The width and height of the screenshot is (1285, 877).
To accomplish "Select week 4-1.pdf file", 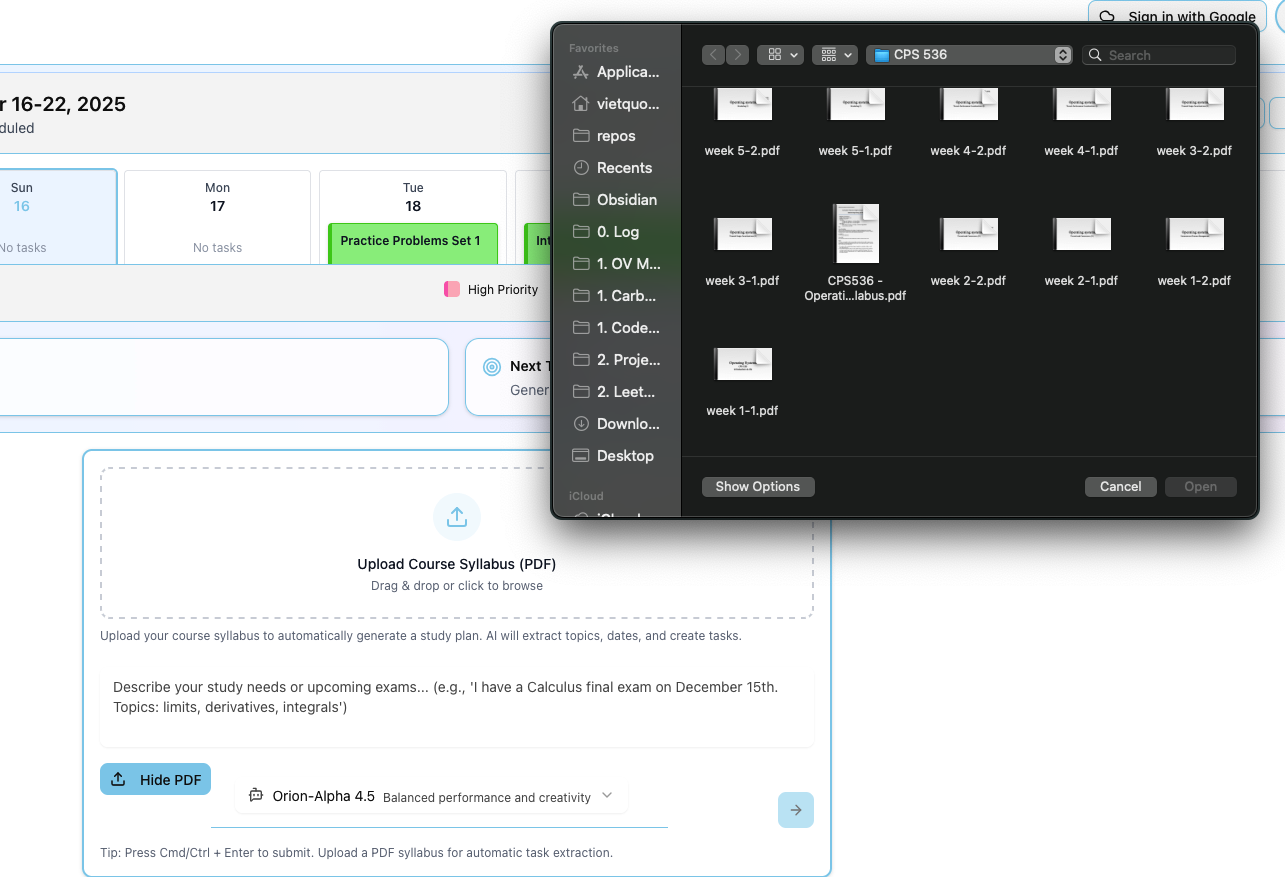I will point(1081,122).
